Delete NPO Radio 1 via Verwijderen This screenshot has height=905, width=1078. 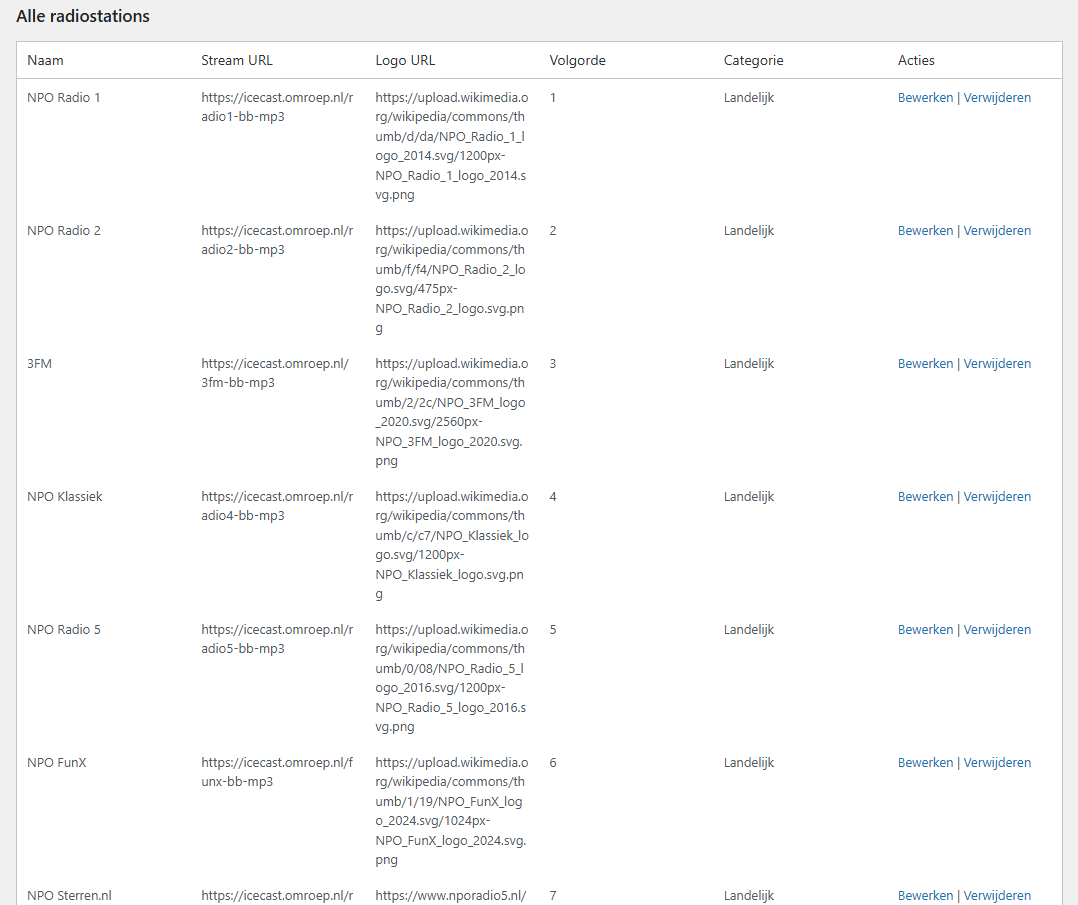coord(997,98)
